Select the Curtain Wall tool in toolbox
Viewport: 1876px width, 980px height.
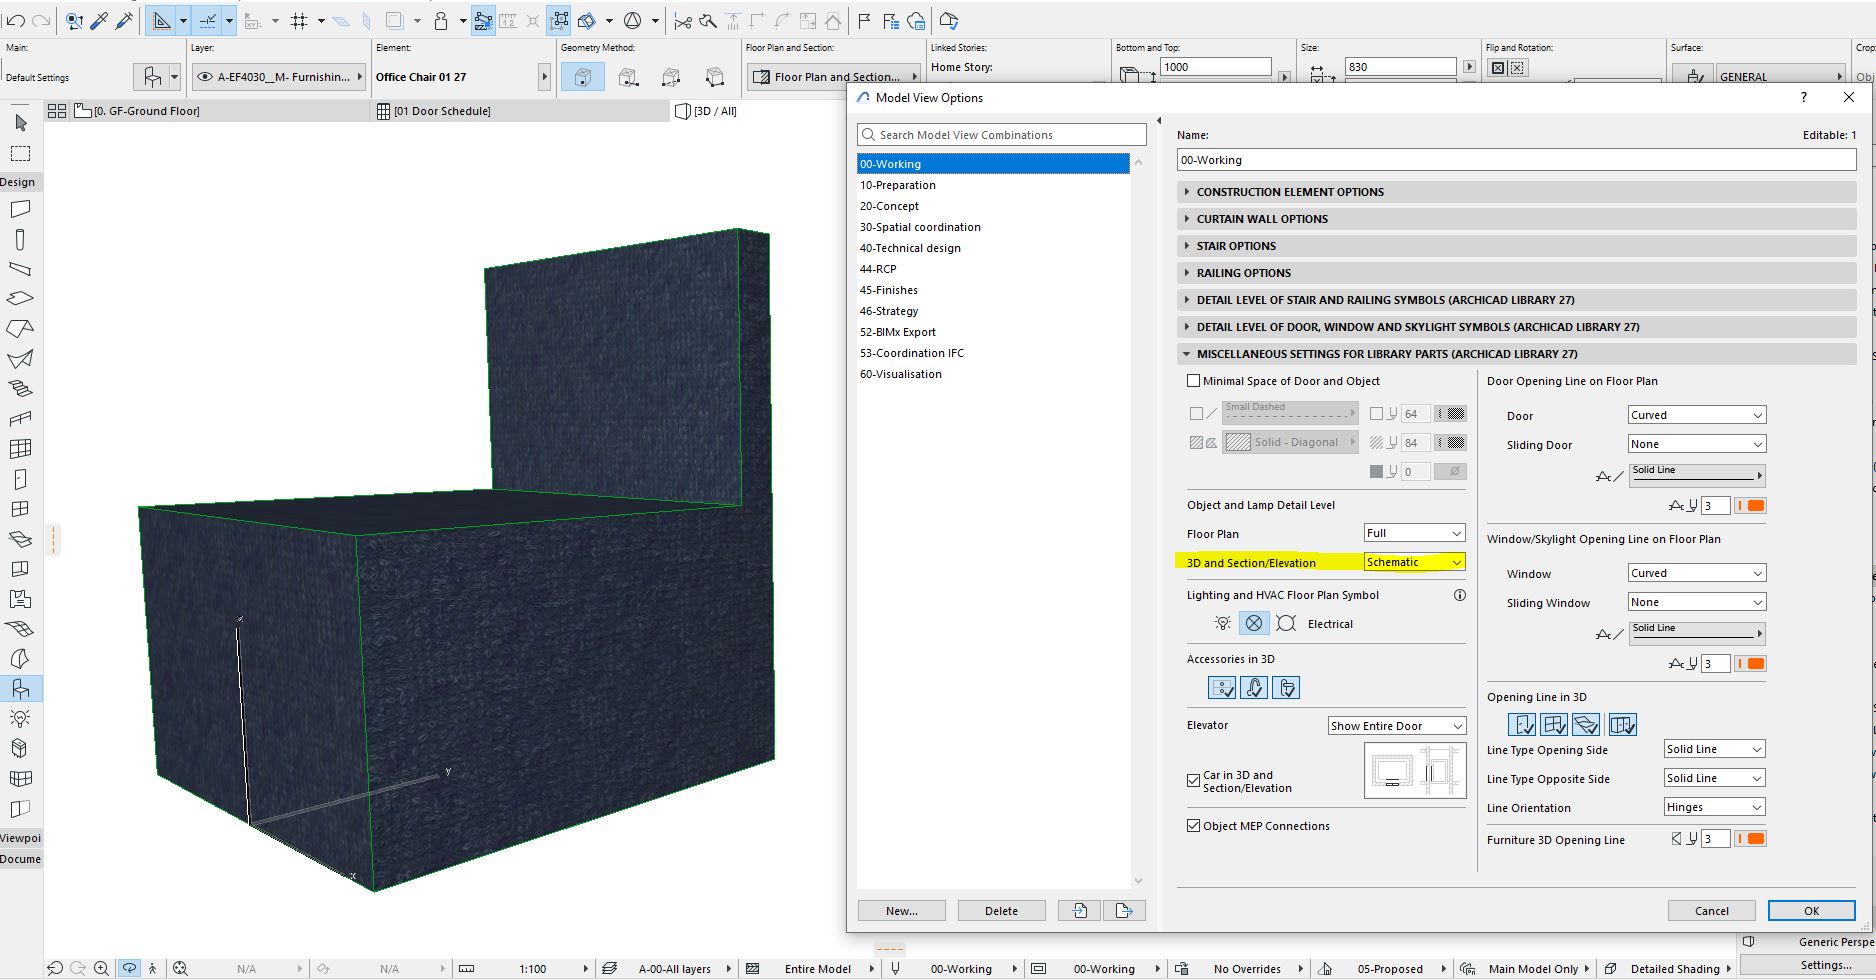point(21,449)
